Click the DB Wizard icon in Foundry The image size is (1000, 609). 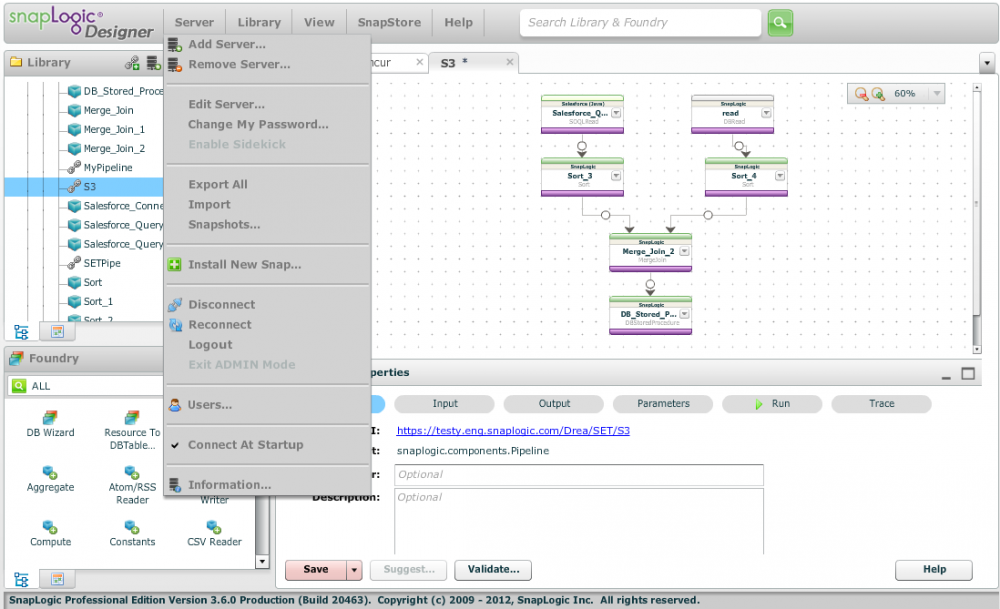pos(50,418)
